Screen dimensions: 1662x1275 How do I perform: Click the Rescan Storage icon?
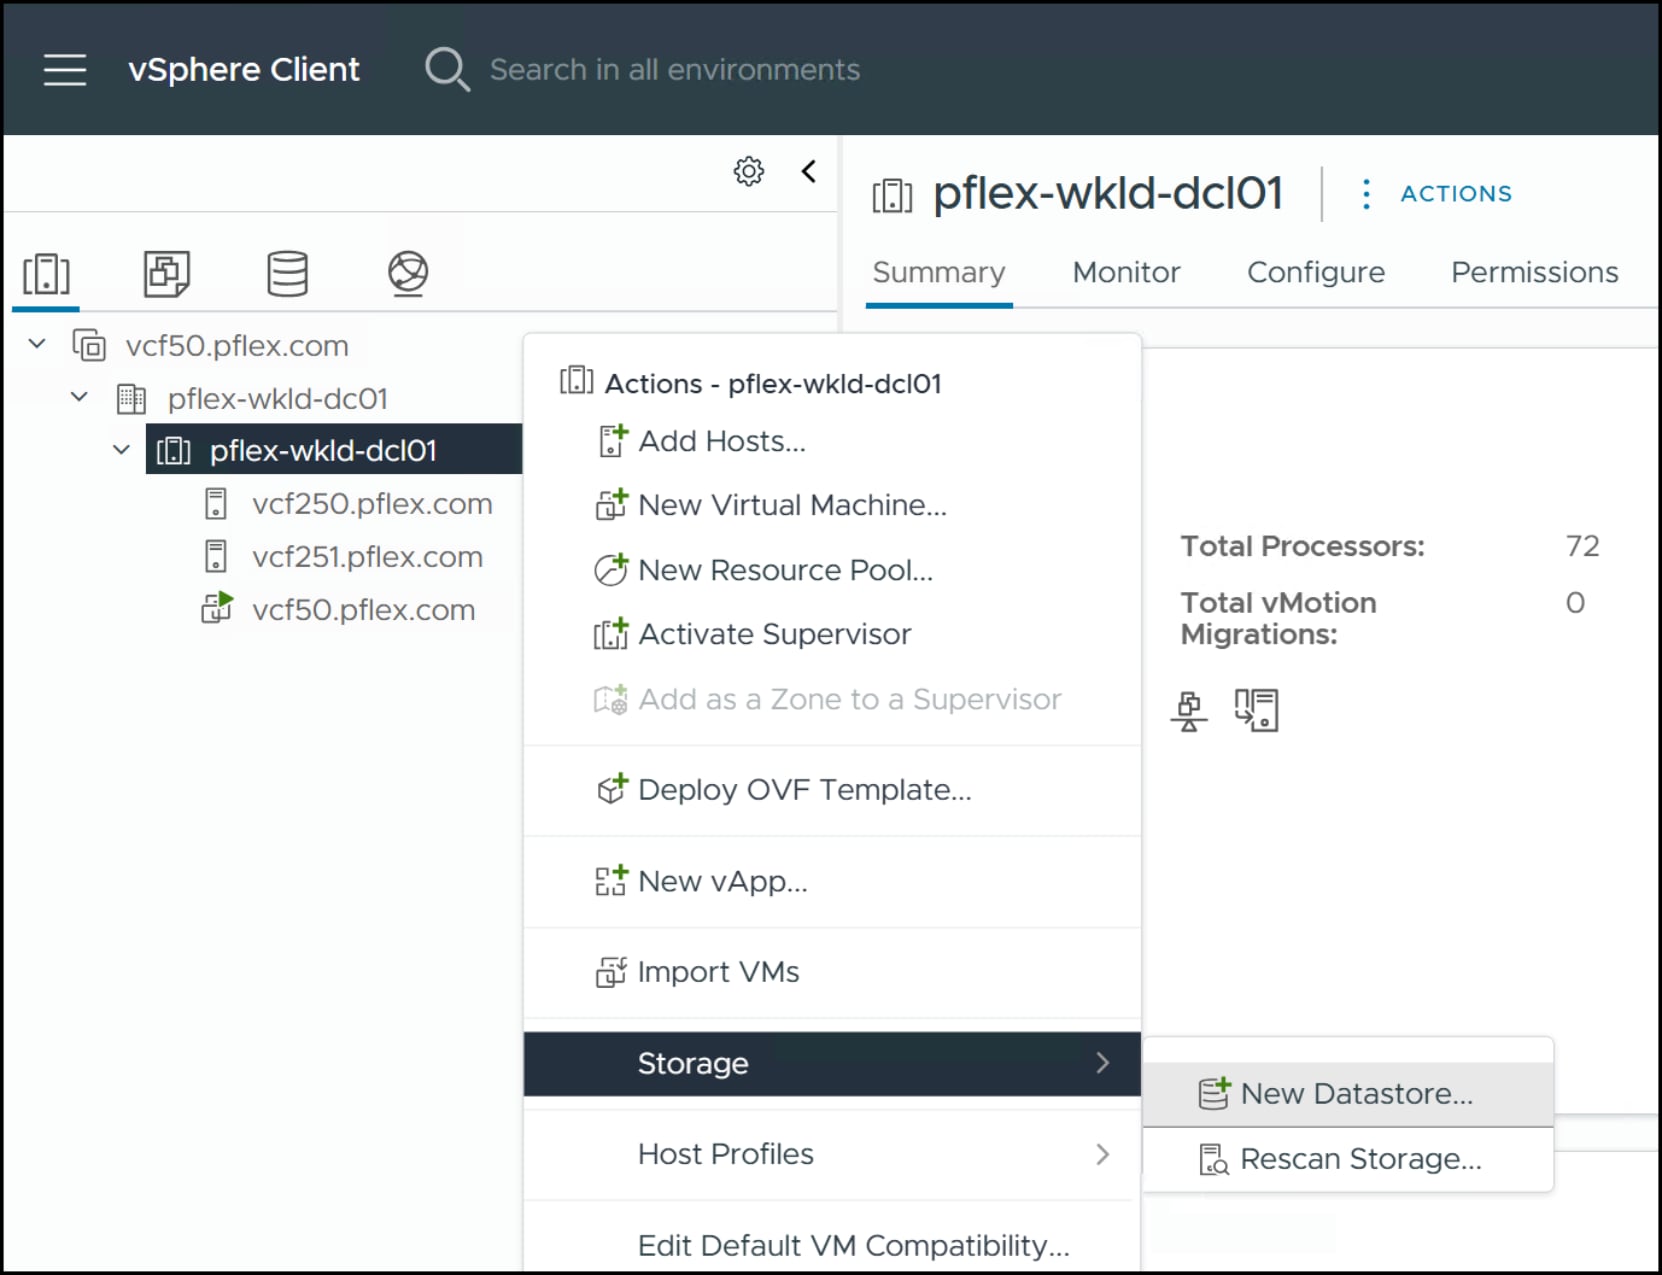[1214, 1159]
